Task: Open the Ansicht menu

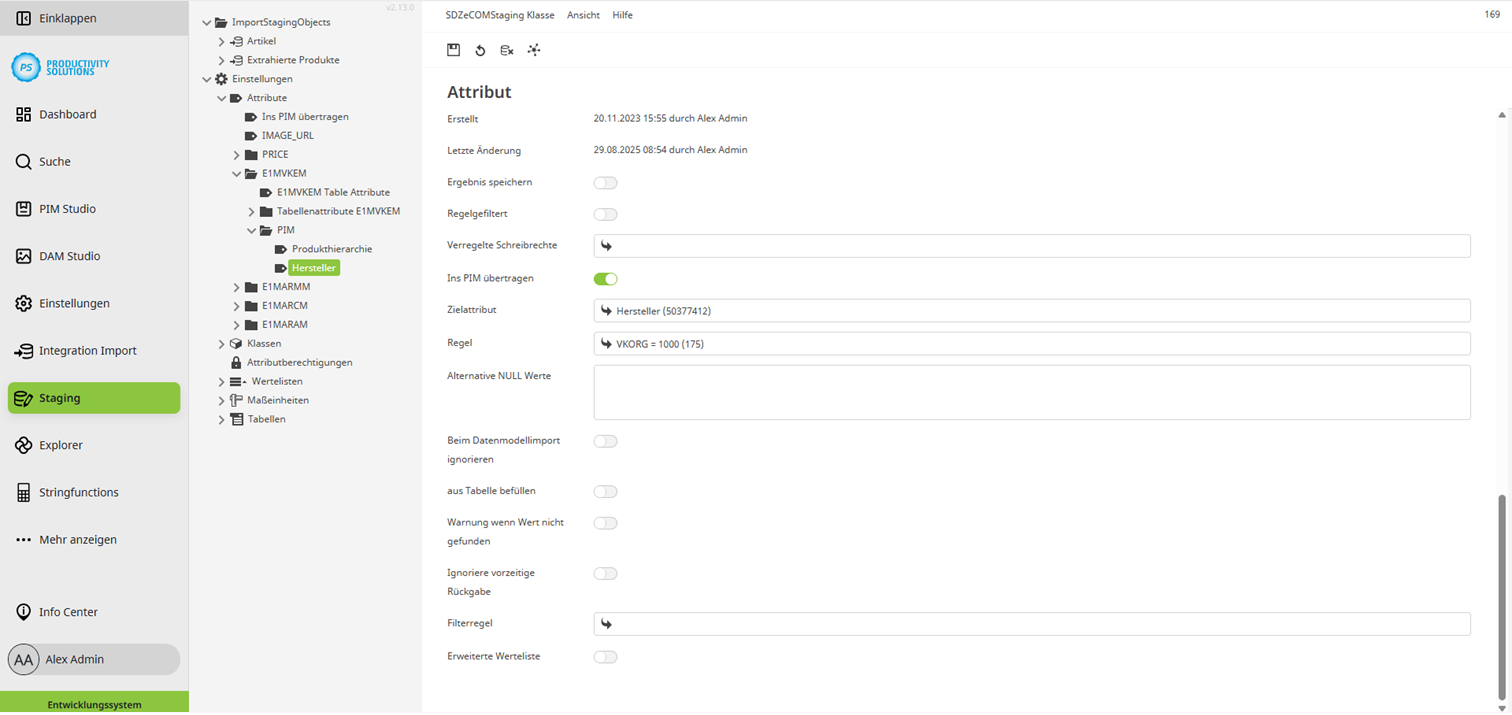Action: click(x=583, y=15)
